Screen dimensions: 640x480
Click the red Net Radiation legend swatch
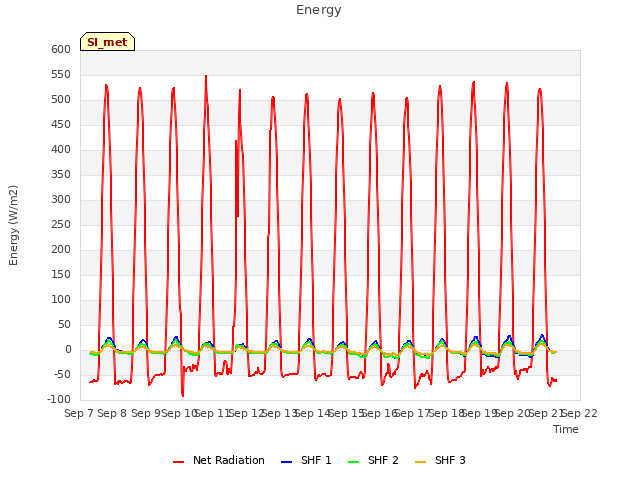[178, 462]
